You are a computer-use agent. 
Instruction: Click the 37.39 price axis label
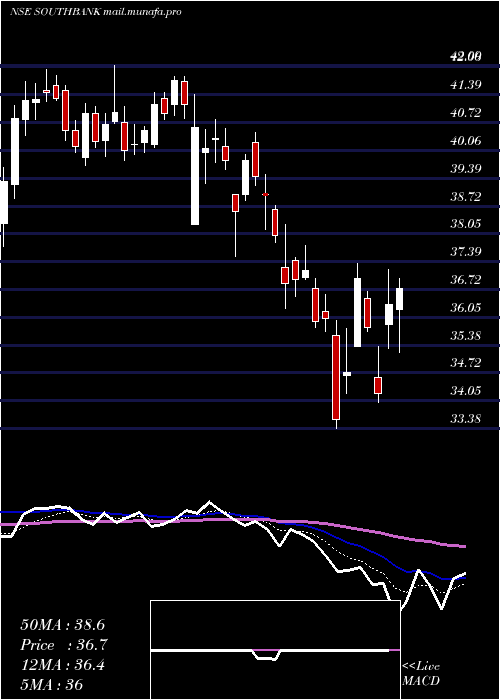(465, 252)
